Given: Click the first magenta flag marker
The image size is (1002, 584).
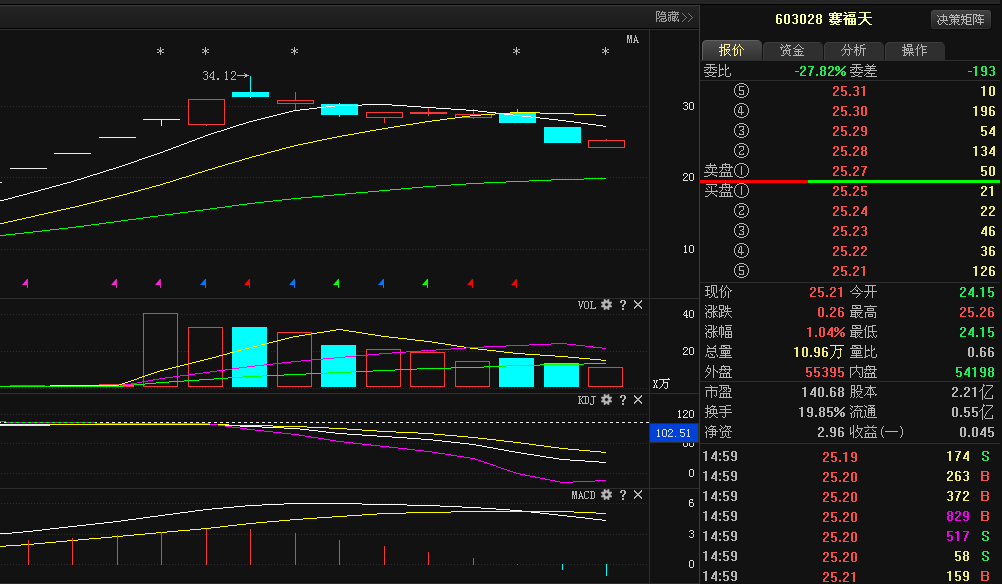Looking at the screenshot, I should coord(26,282).
